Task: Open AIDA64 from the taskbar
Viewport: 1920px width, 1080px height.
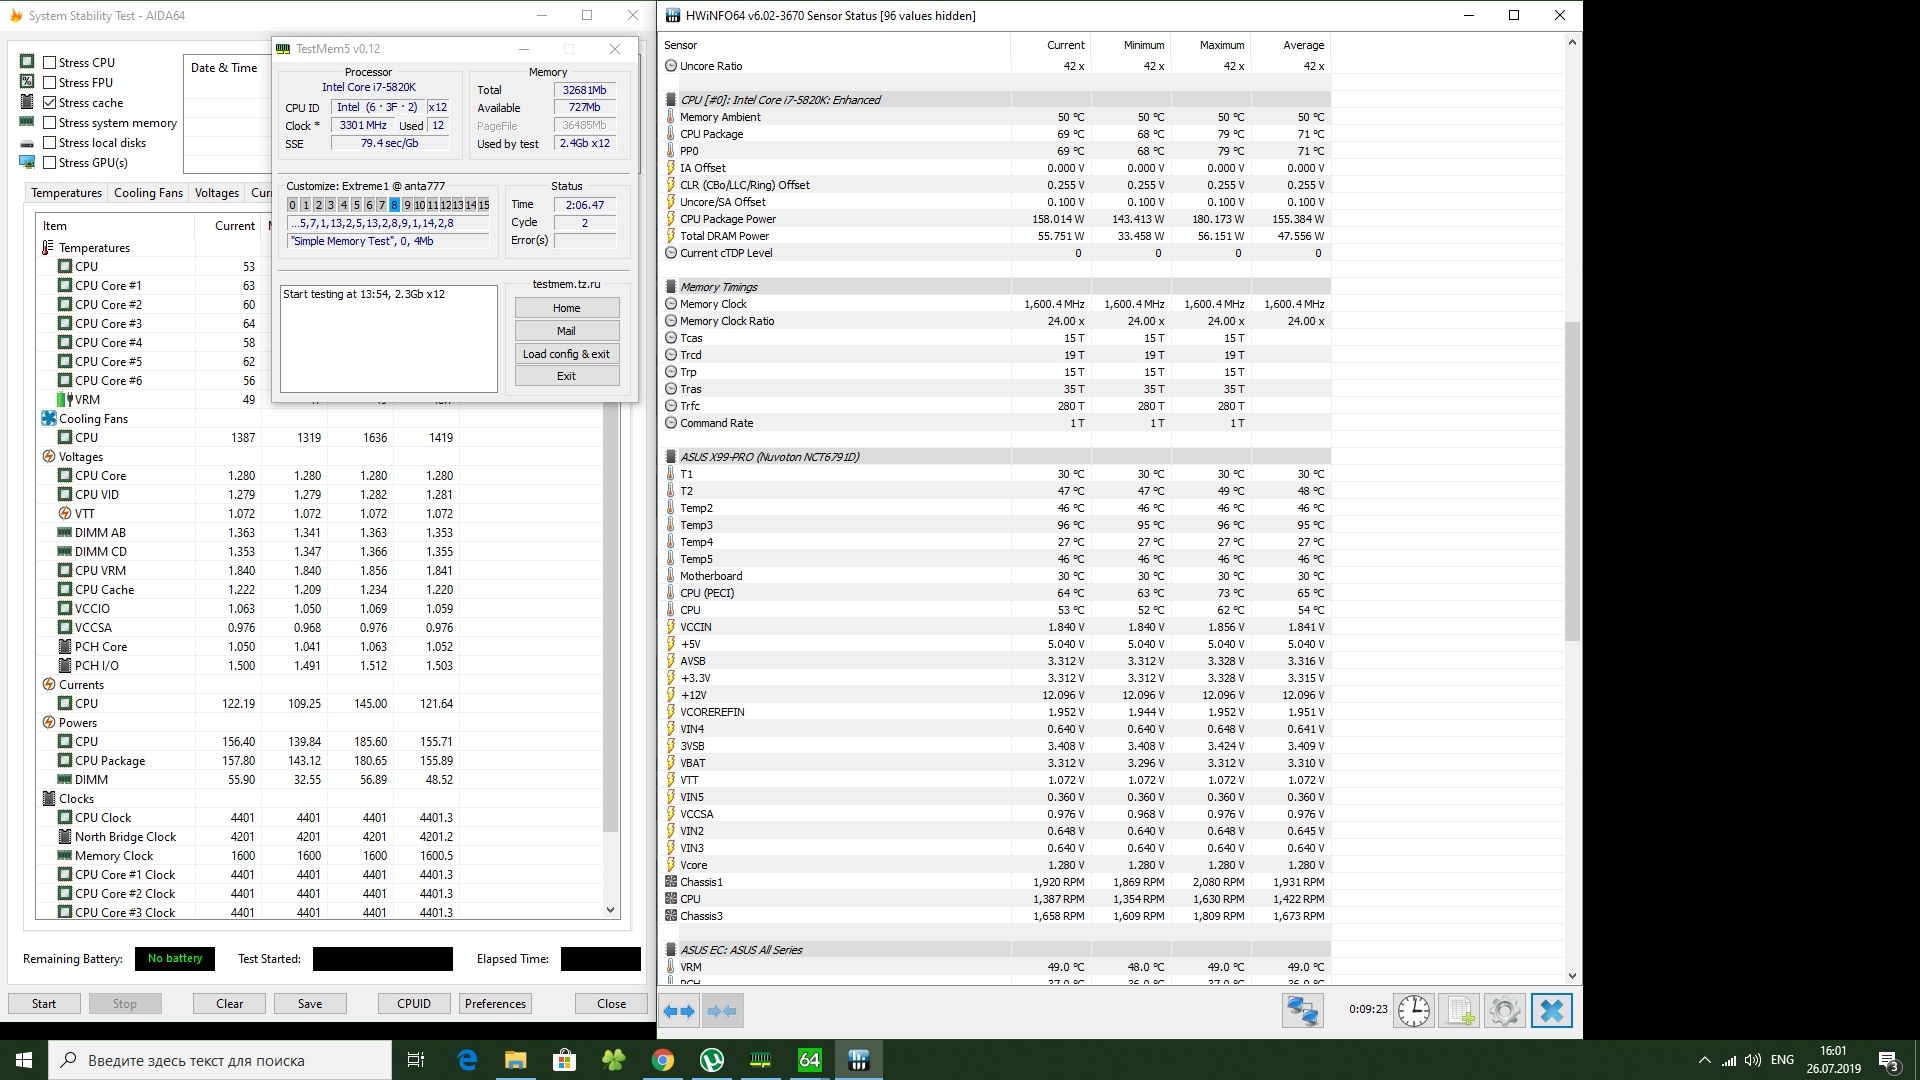Action: [809, 1060]
